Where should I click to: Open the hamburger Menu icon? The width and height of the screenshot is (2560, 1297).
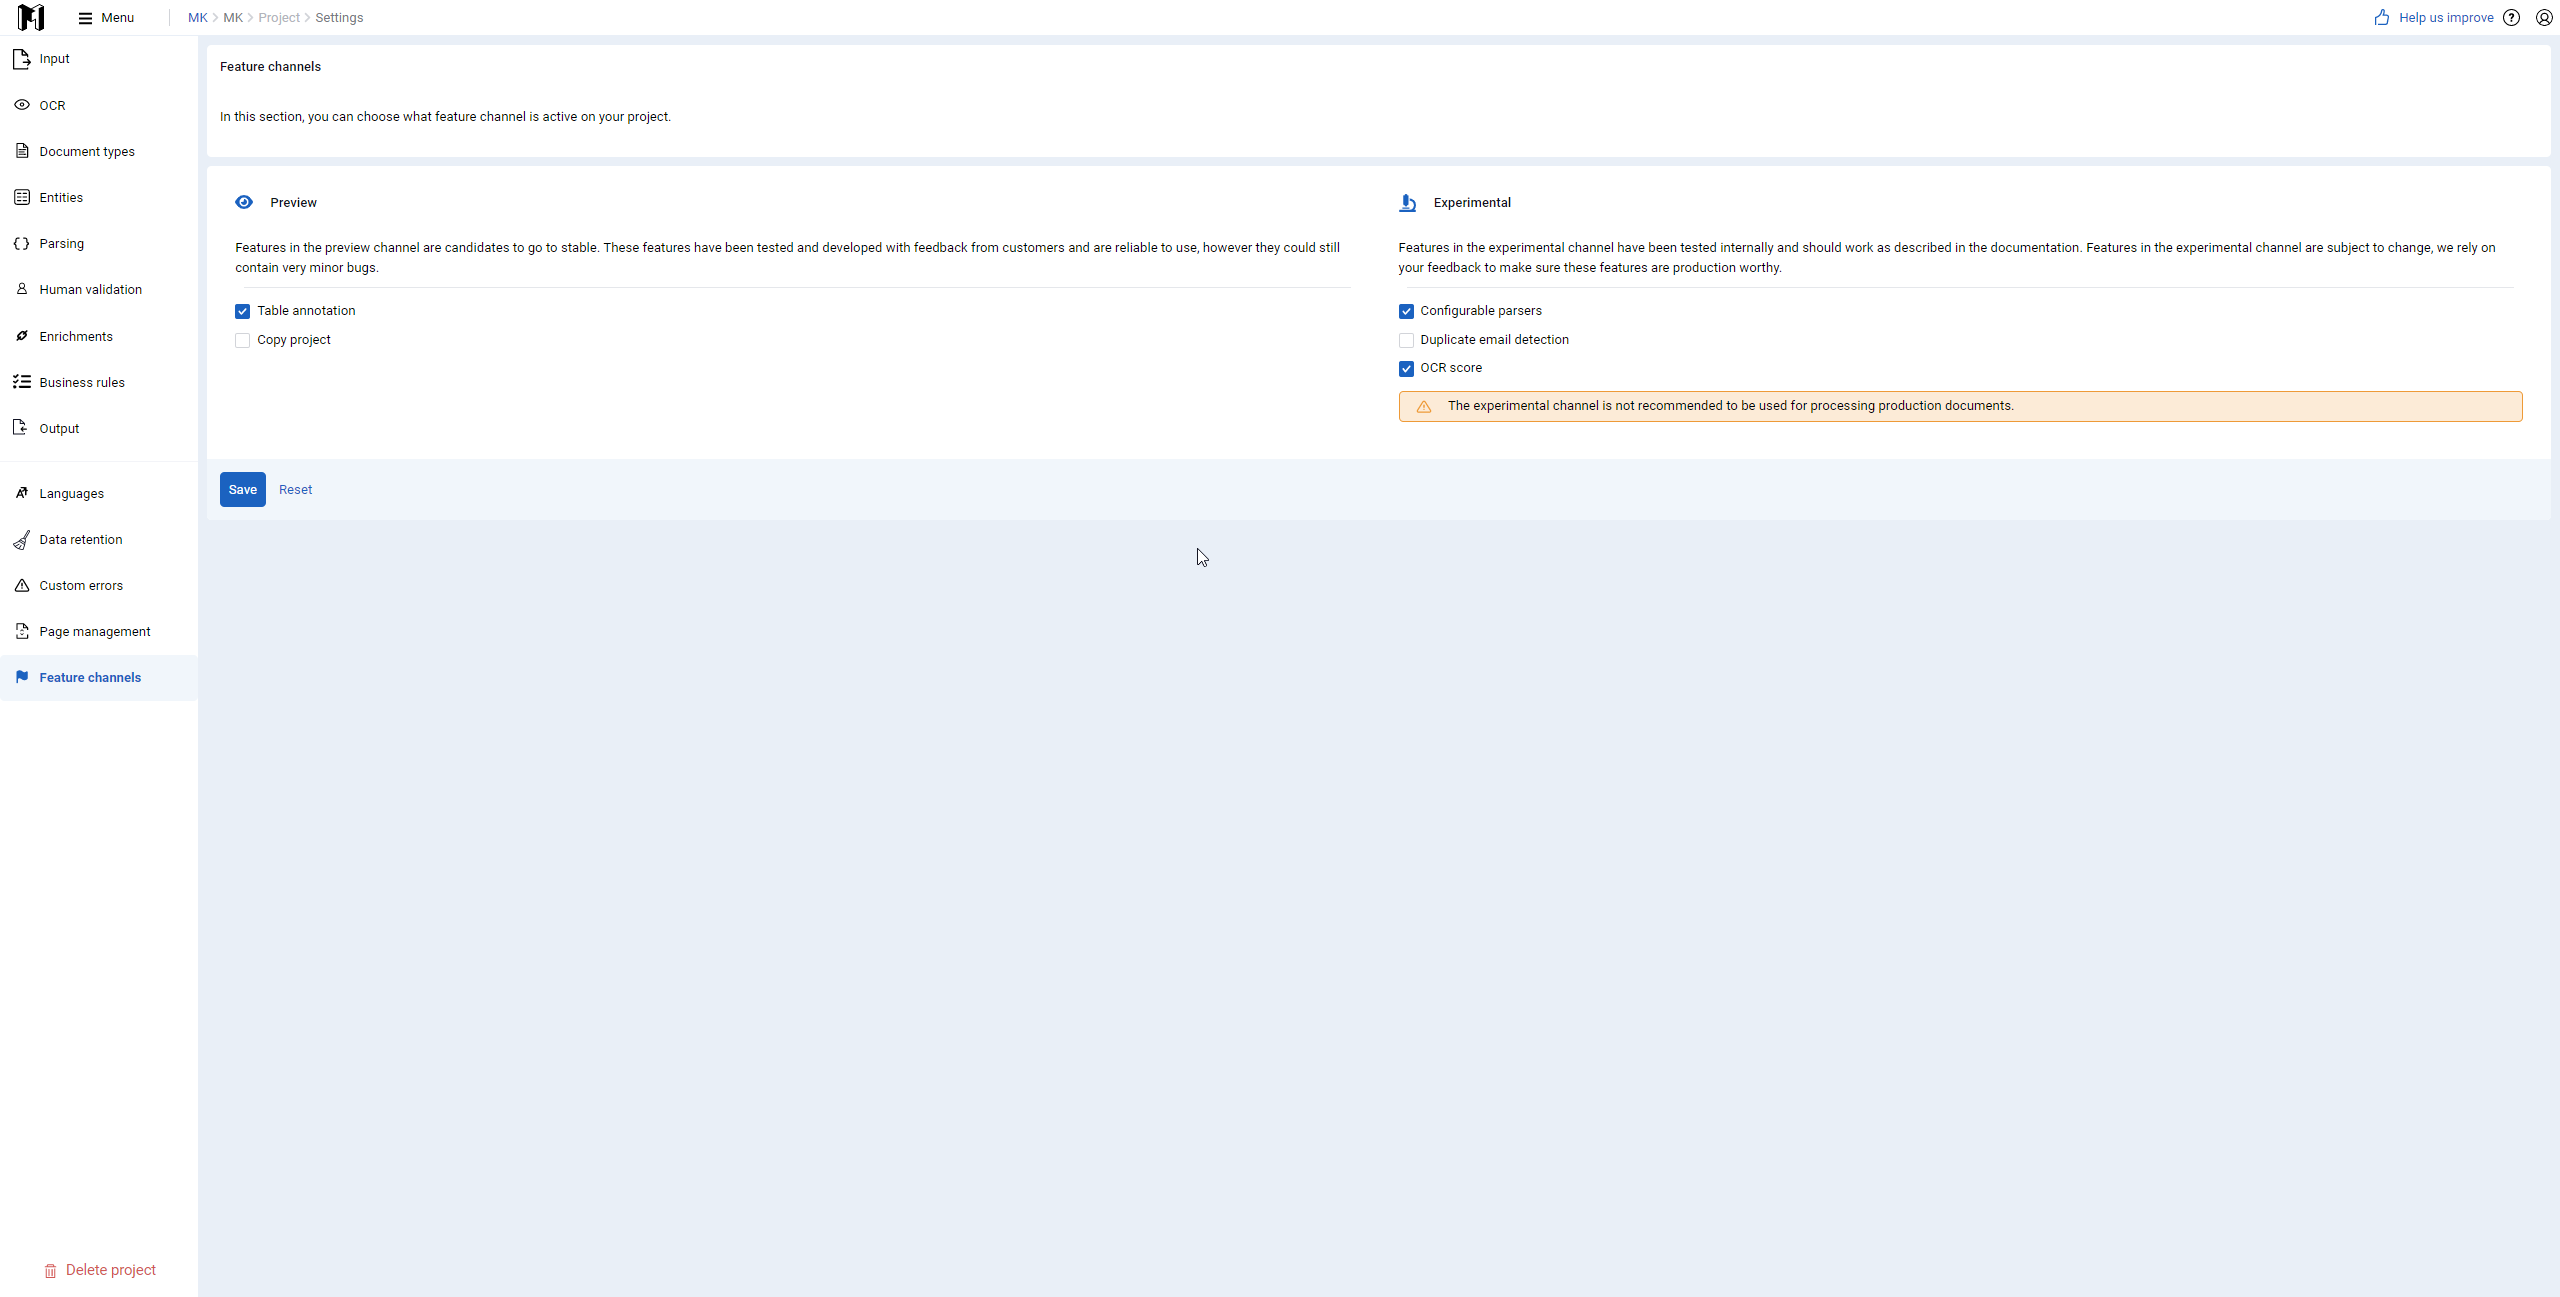(85, 18)
